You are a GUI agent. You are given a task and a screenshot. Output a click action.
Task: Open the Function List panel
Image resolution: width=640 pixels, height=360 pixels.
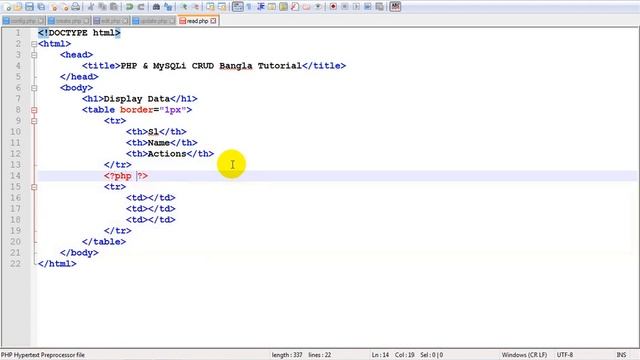295,7
